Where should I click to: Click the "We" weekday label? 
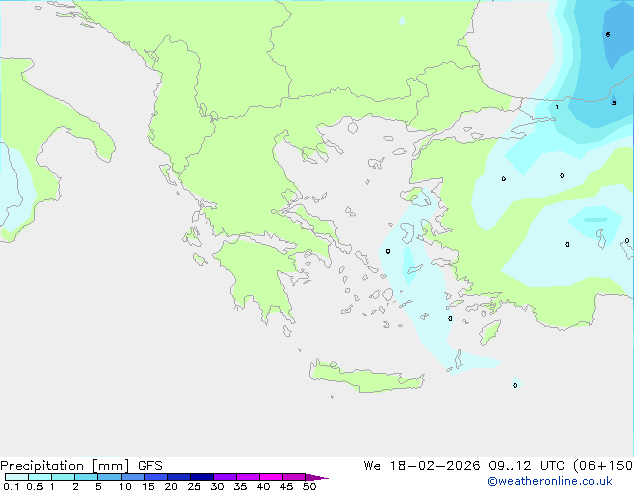(372, 466)
